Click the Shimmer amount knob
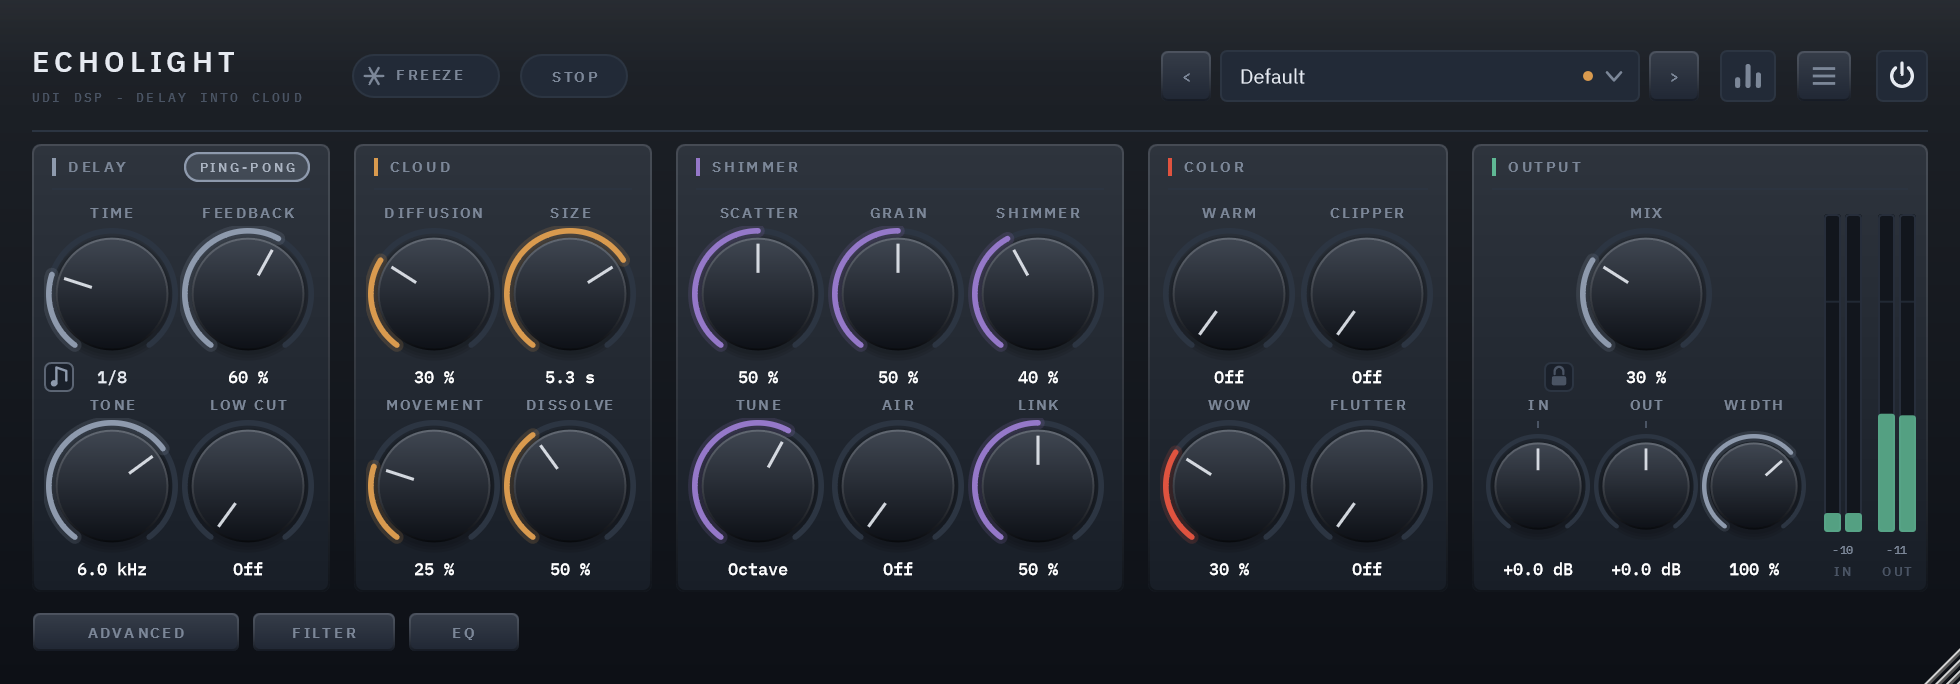The image size is (1960, 684). [1038, 294]
